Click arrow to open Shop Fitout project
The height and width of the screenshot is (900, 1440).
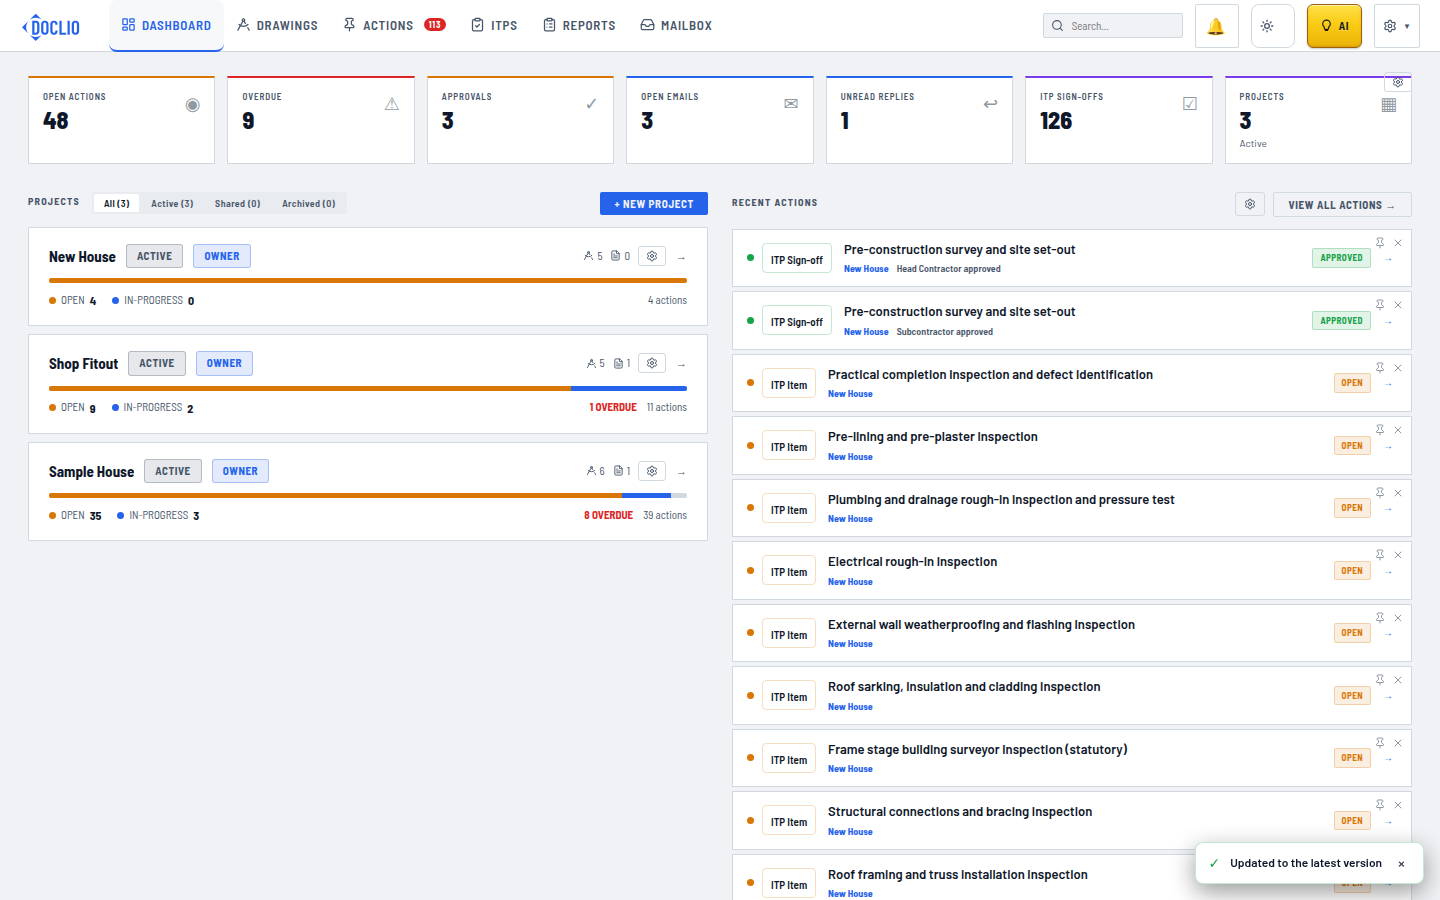(682, 364)
